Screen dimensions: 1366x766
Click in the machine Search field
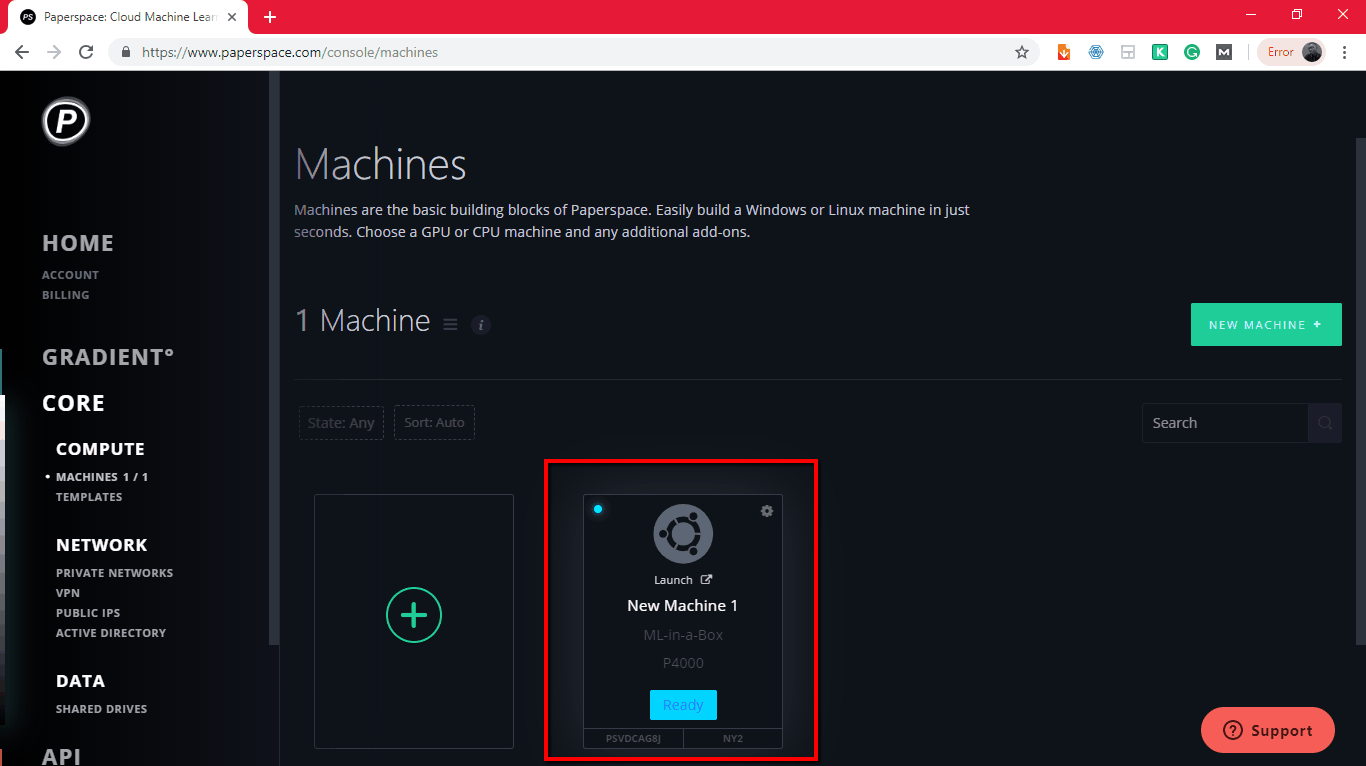1225,423
